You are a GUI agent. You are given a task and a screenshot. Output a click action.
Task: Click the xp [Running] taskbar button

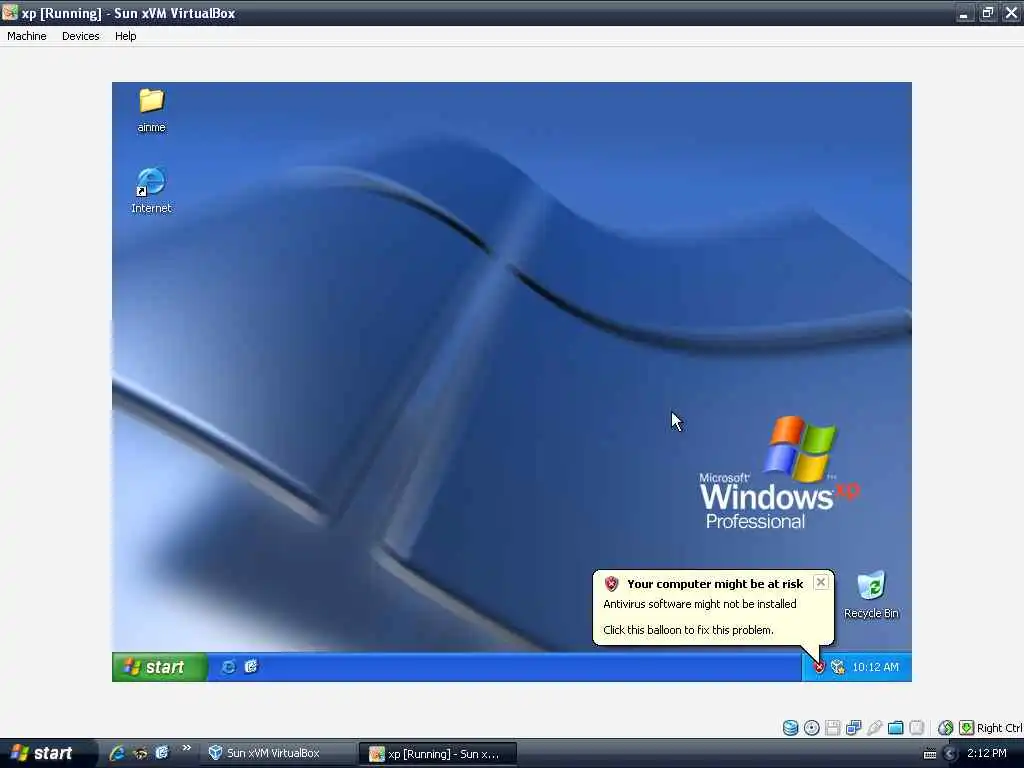438,754
